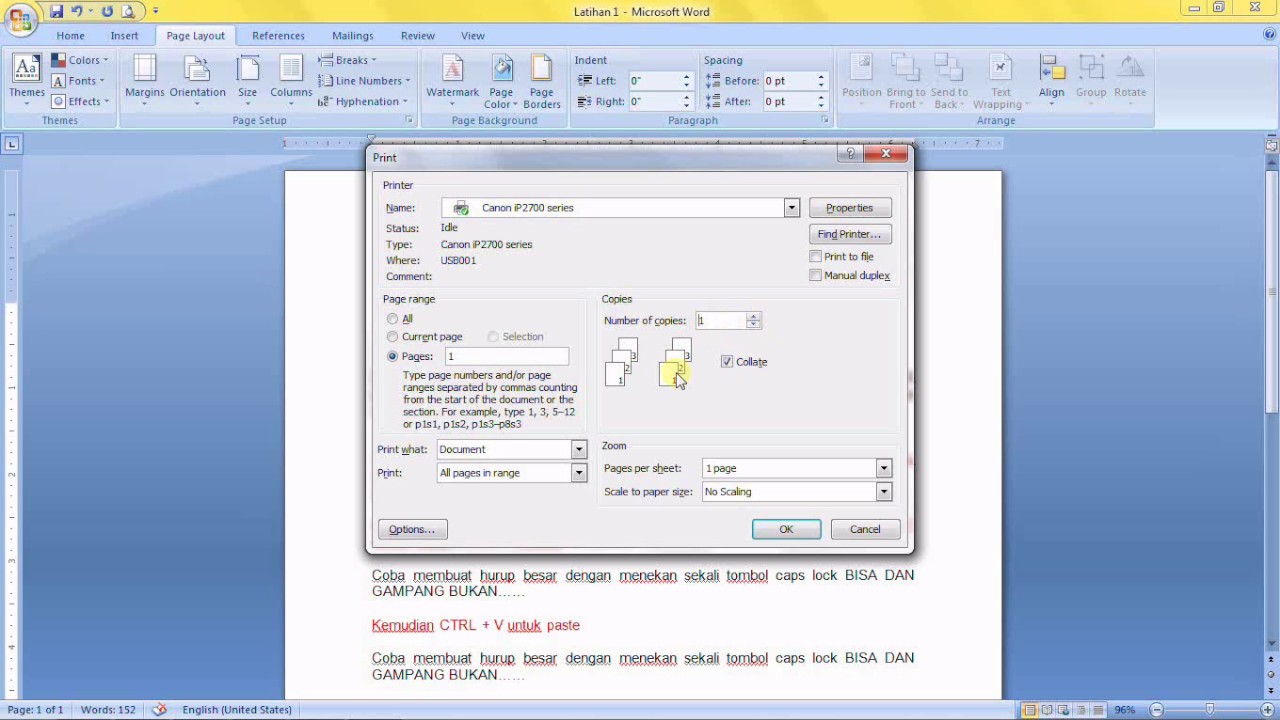Click the Page Color icon

pyautogui.click(x=501, y=80)
